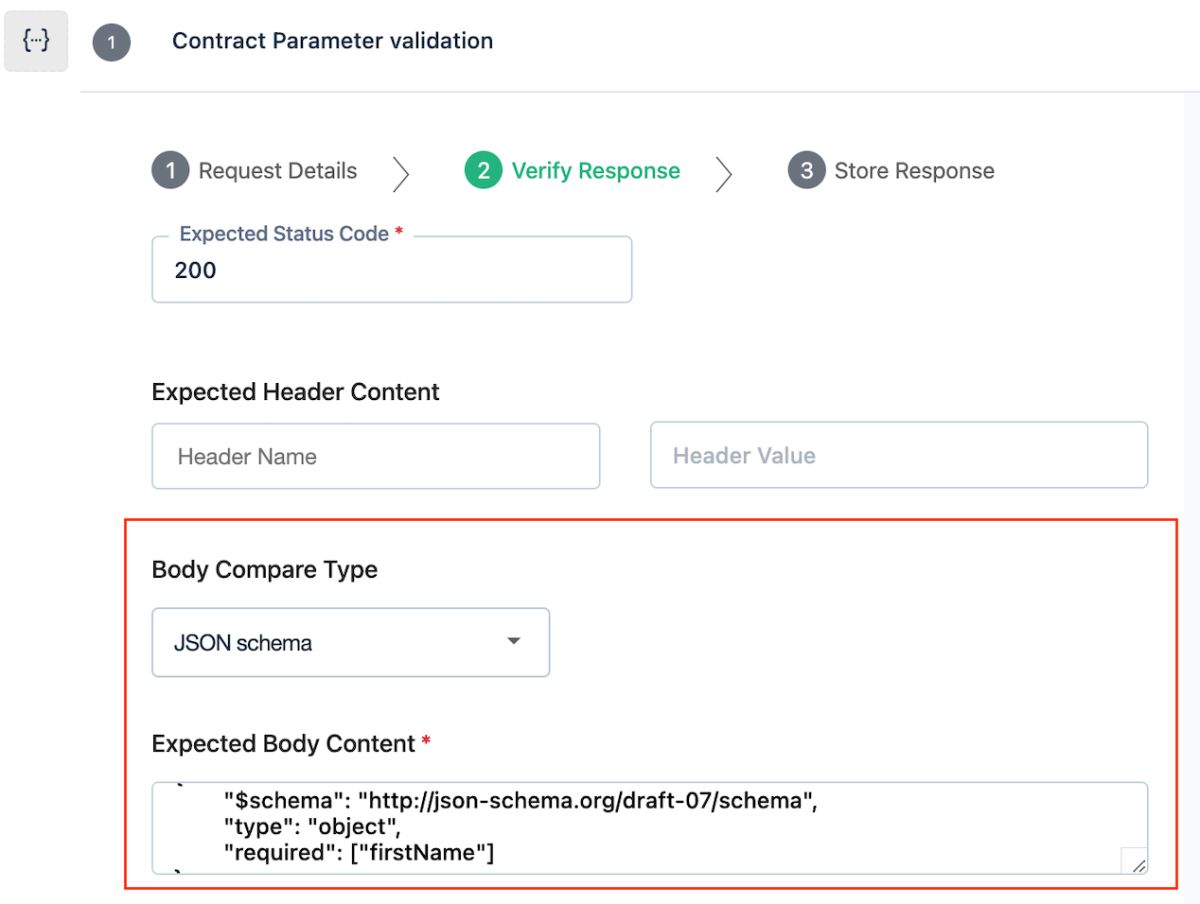Select the Verify Response step label
Viewport: 1200px width, 904px height.
click(595, 171)
